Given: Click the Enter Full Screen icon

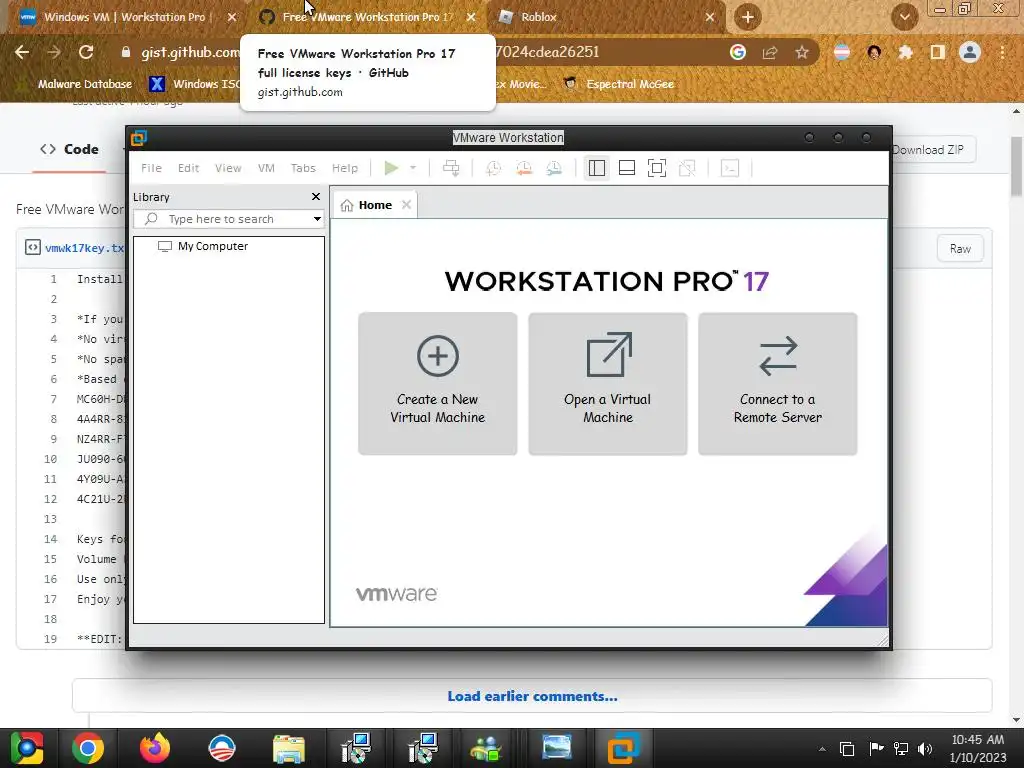Looking at the screenshot, I should tap(657, 168).
